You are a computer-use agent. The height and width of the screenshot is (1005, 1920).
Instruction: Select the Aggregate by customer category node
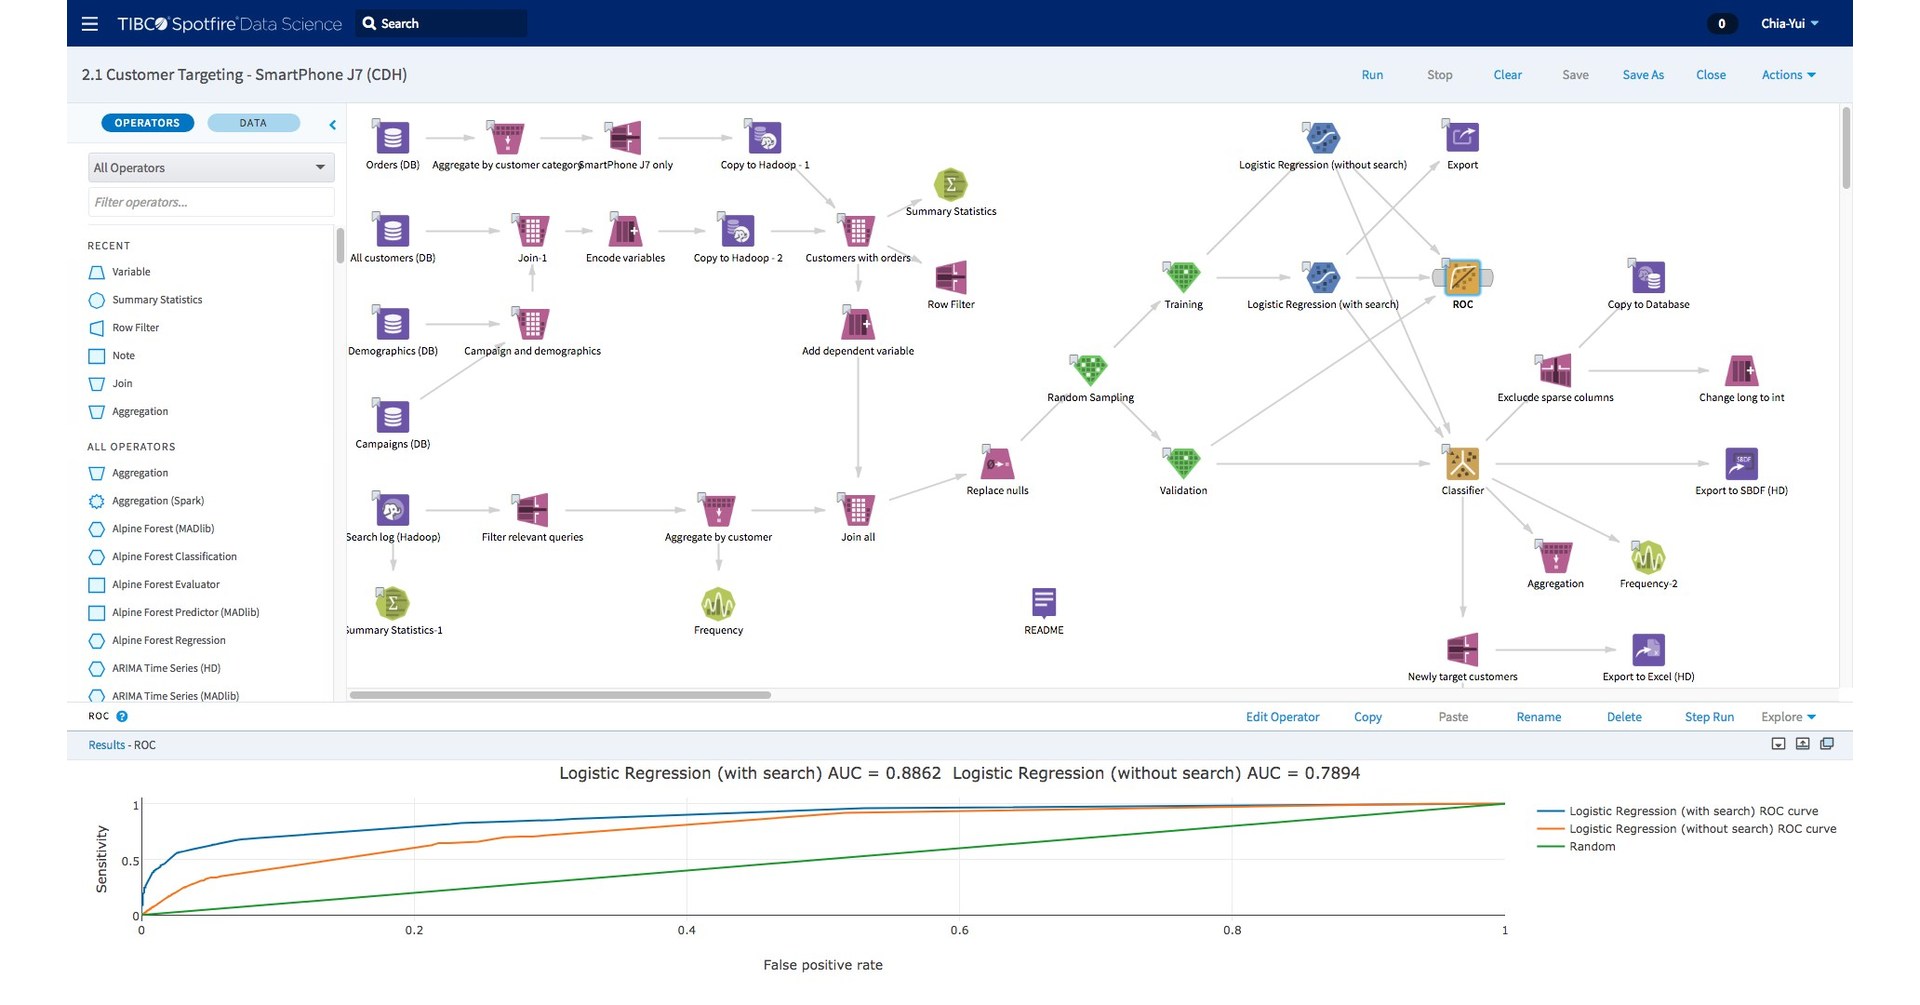[x=507, y=137]
